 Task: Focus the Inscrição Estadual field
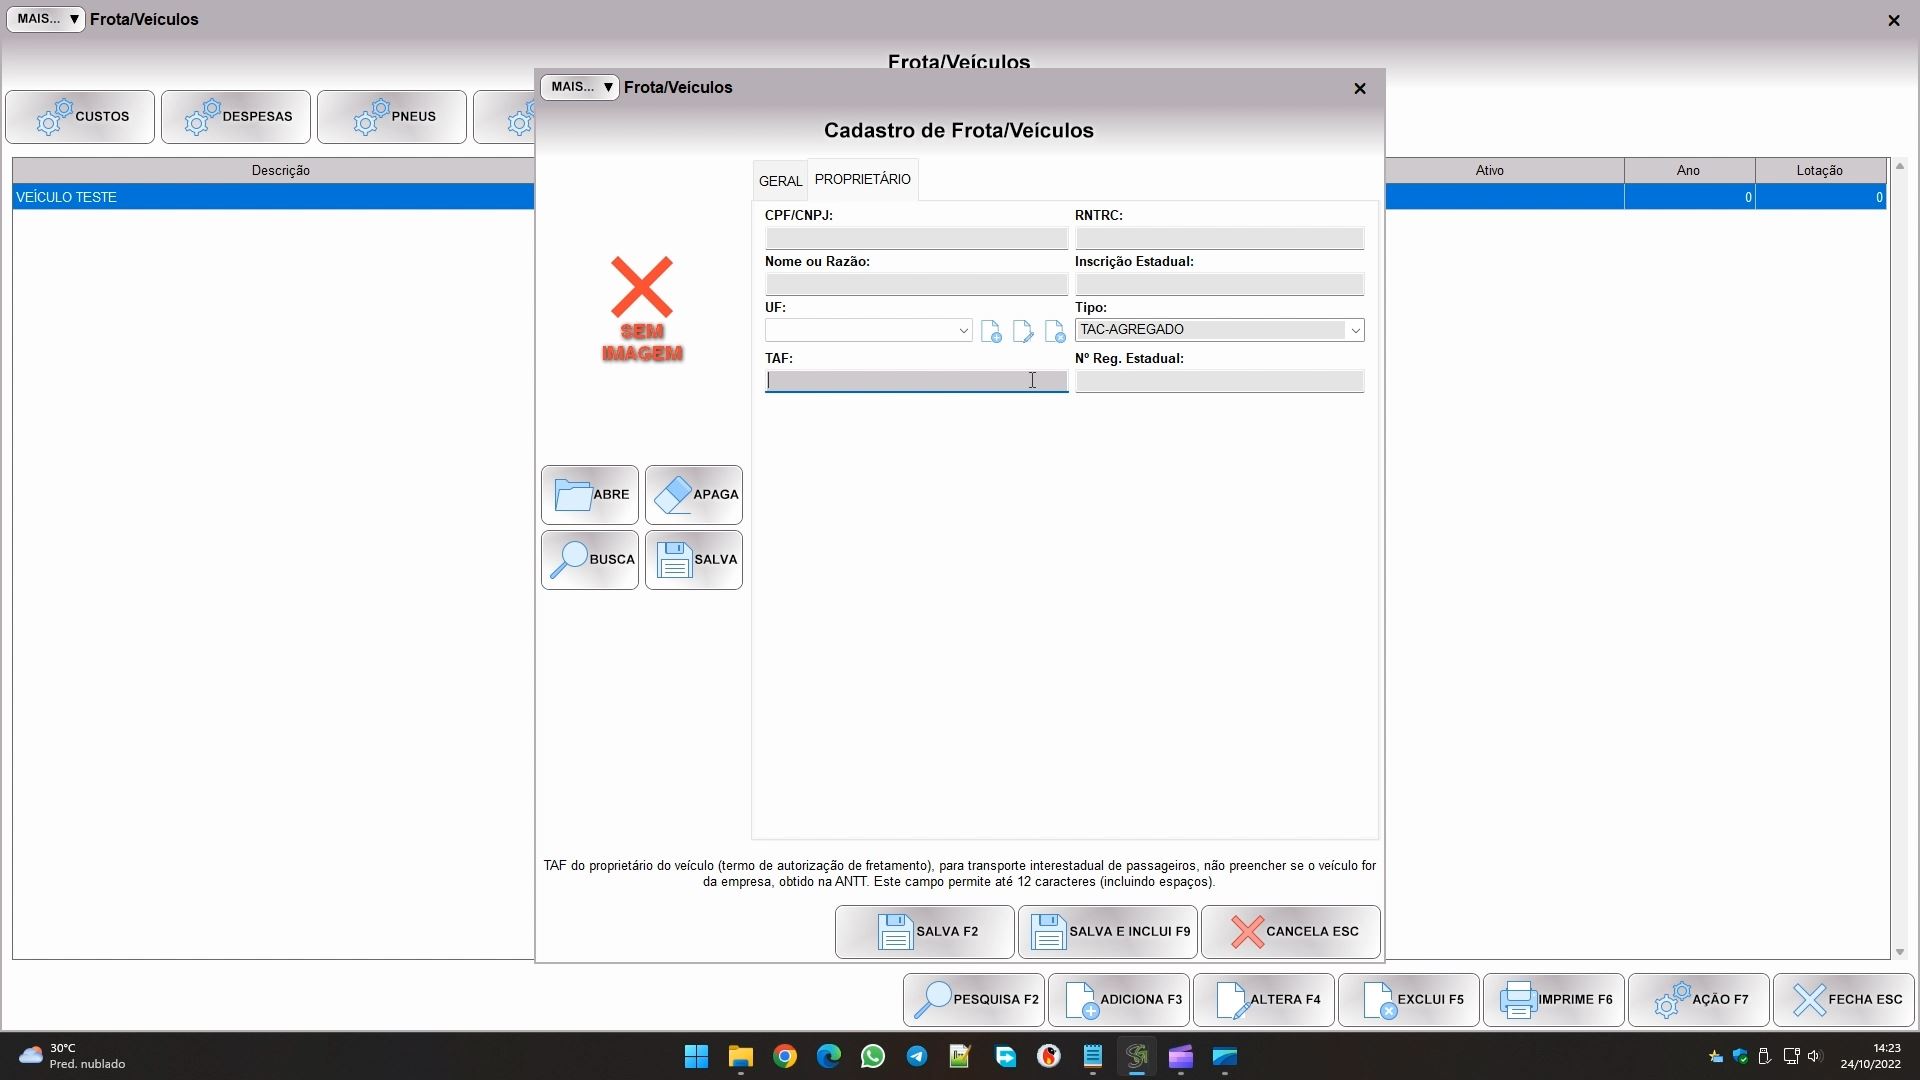click(1219, 284)
